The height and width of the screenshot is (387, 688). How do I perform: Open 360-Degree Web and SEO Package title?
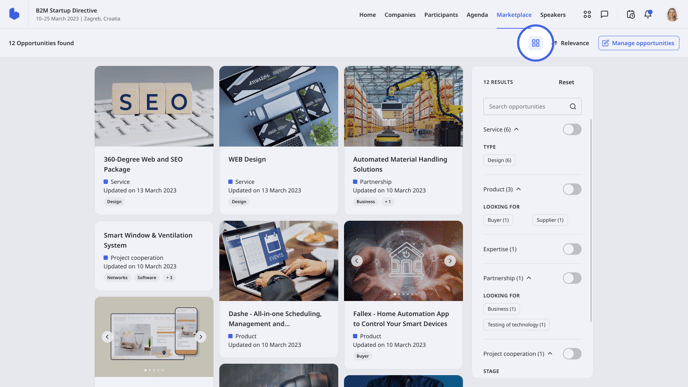click(143, 164)
